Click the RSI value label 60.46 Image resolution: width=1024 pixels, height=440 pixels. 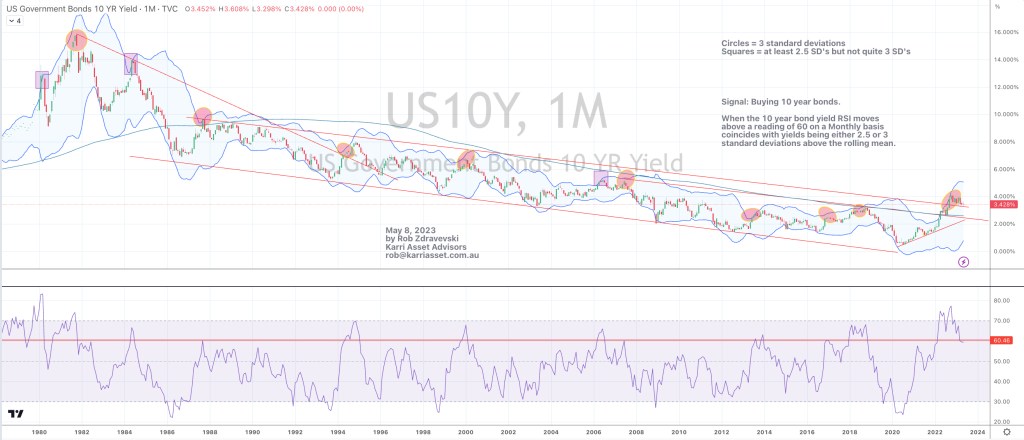click(1001, 341)
